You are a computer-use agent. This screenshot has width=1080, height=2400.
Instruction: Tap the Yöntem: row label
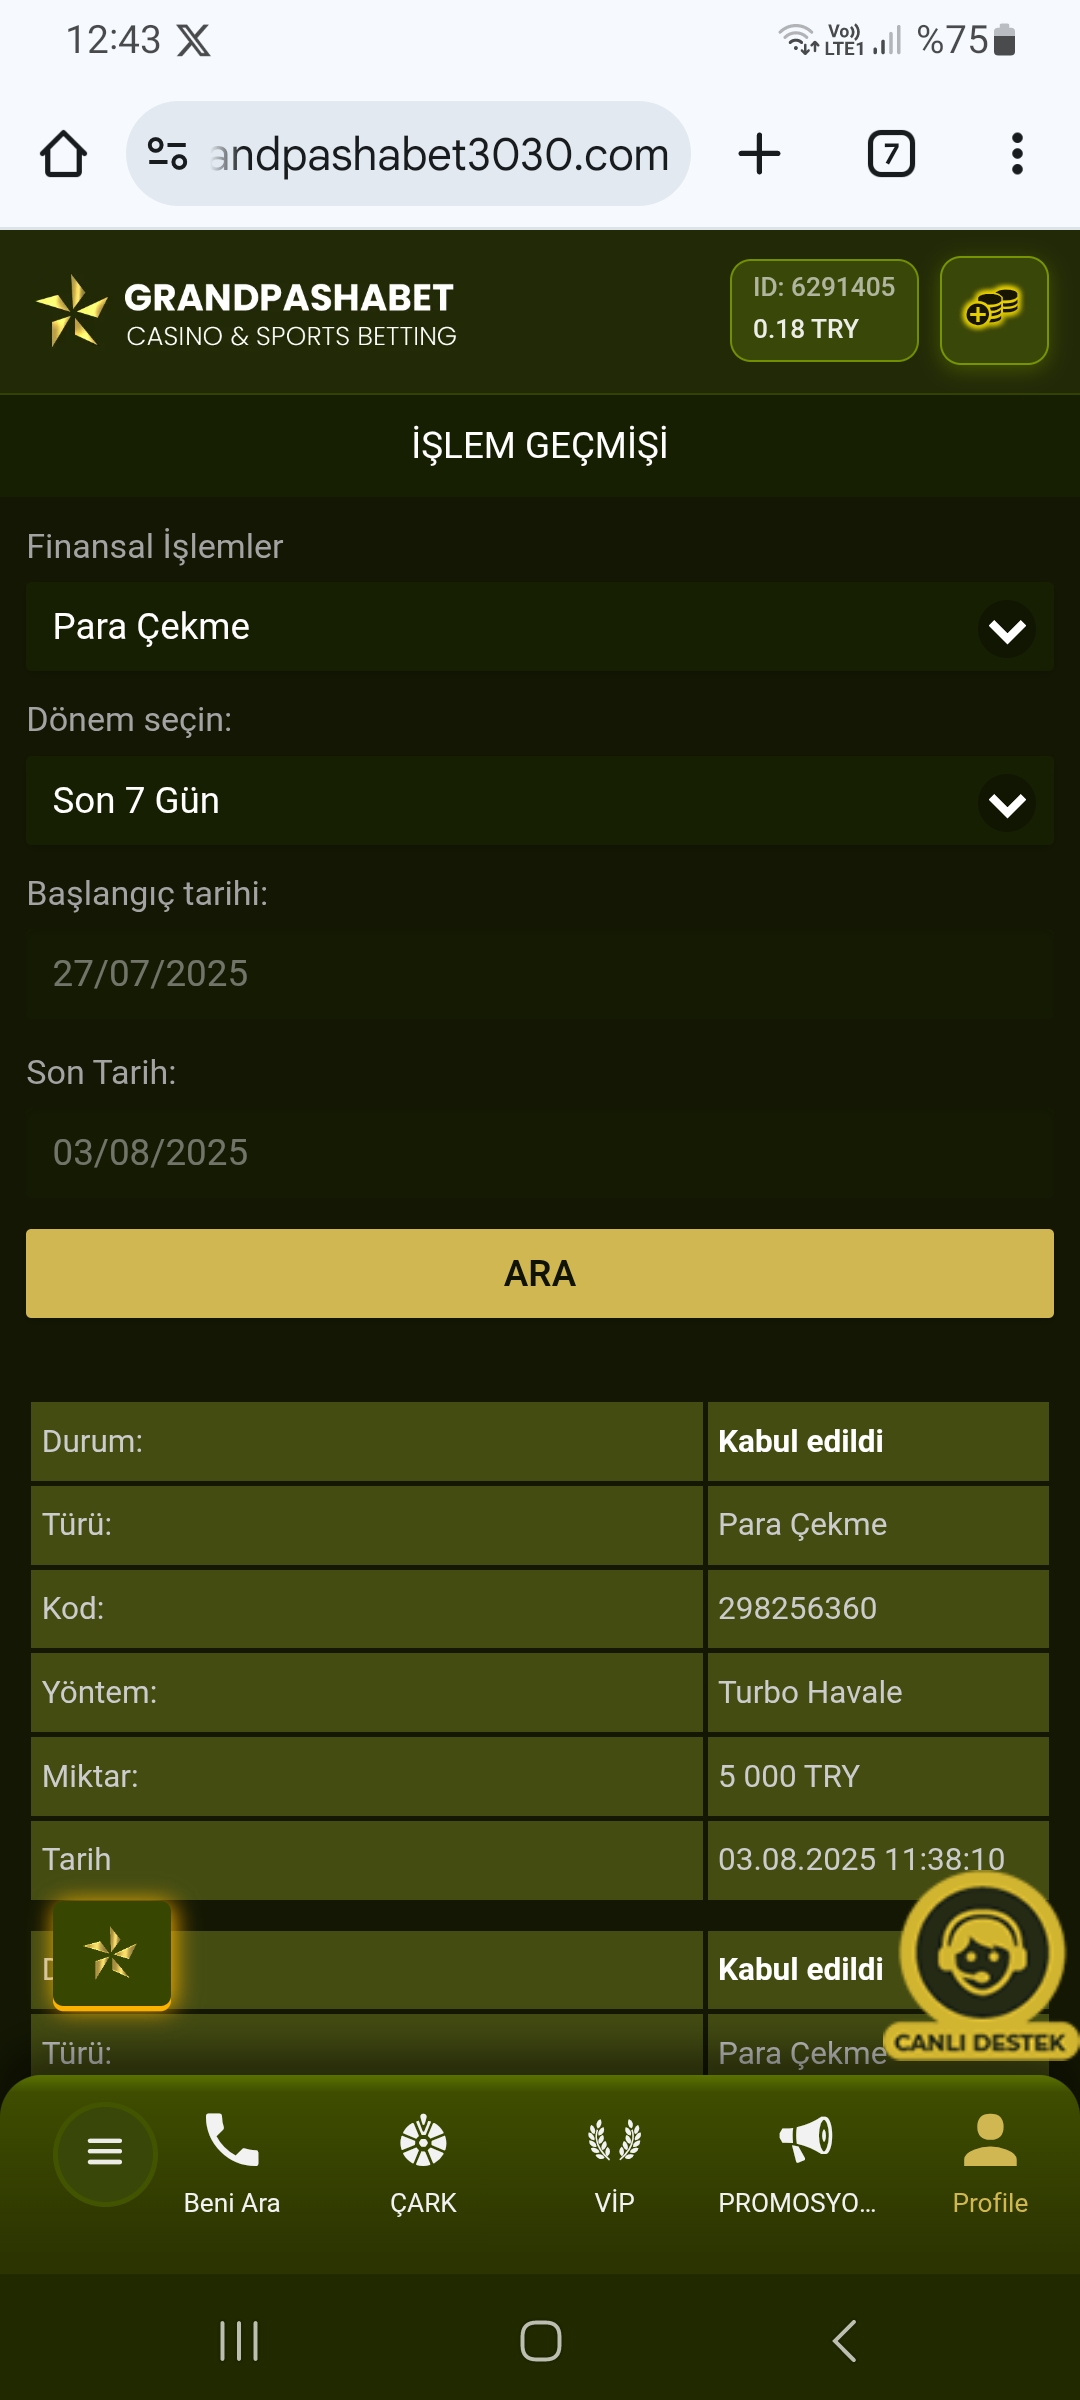pos(99,1692)
